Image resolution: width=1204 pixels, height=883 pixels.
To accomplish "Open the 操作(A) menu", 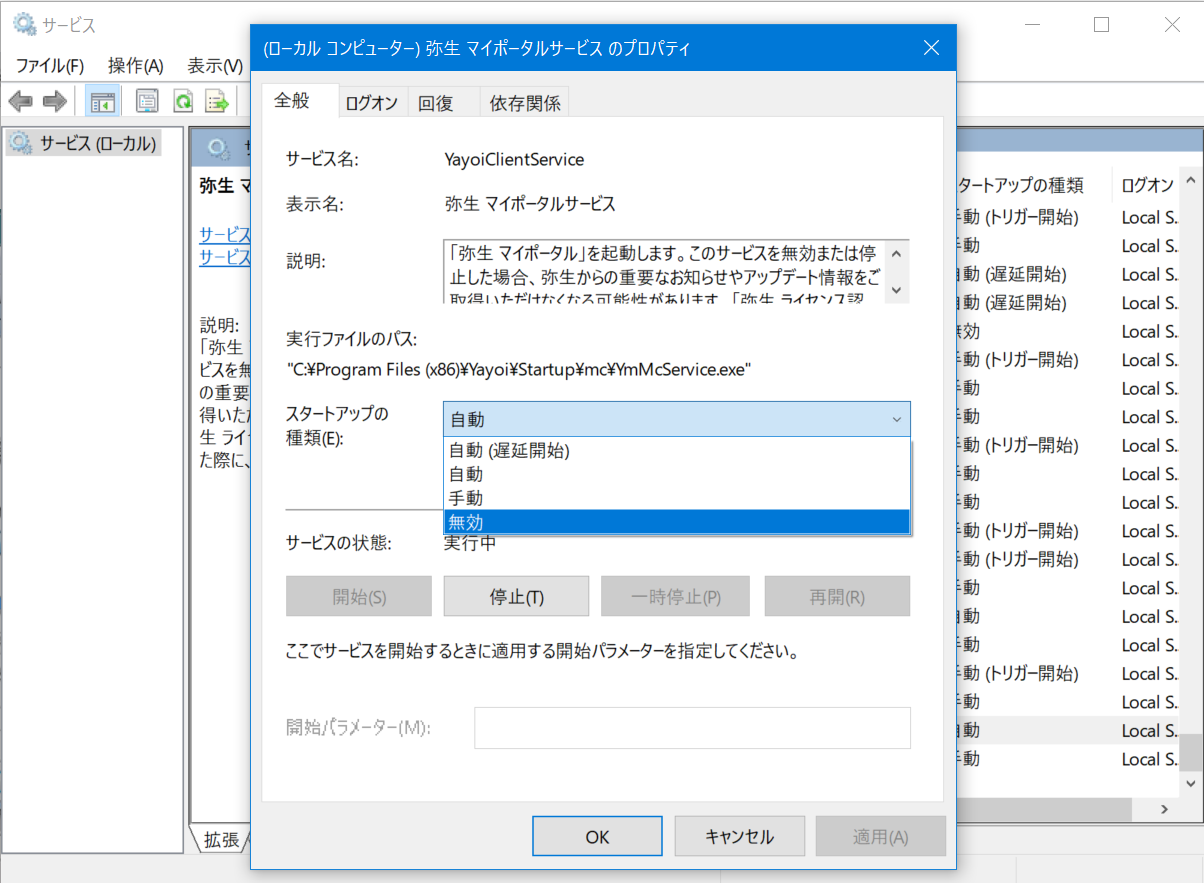I will [135, 66].
